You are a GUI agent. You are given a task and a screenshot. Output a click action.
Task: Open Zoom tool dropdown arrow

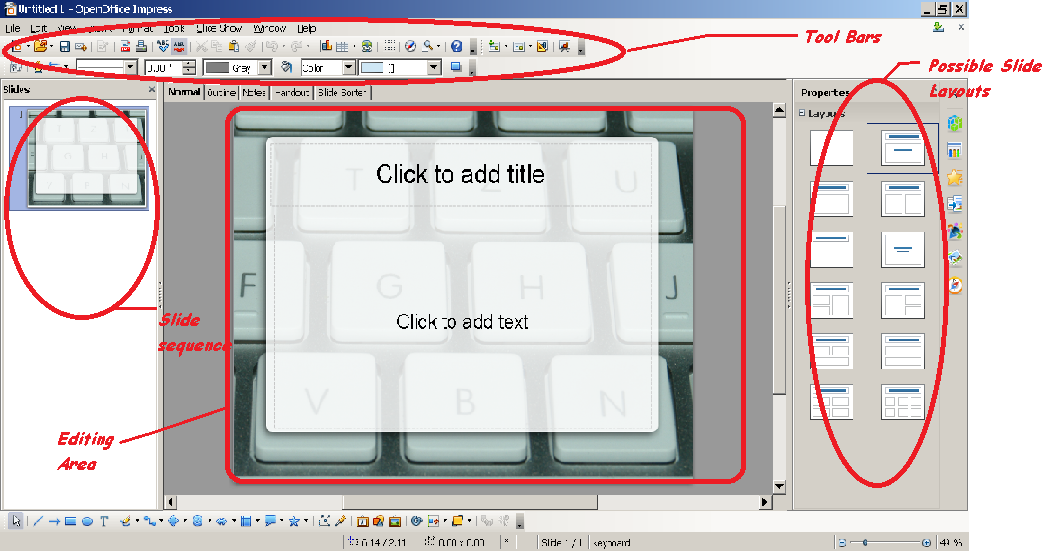[x=438, y=46]
